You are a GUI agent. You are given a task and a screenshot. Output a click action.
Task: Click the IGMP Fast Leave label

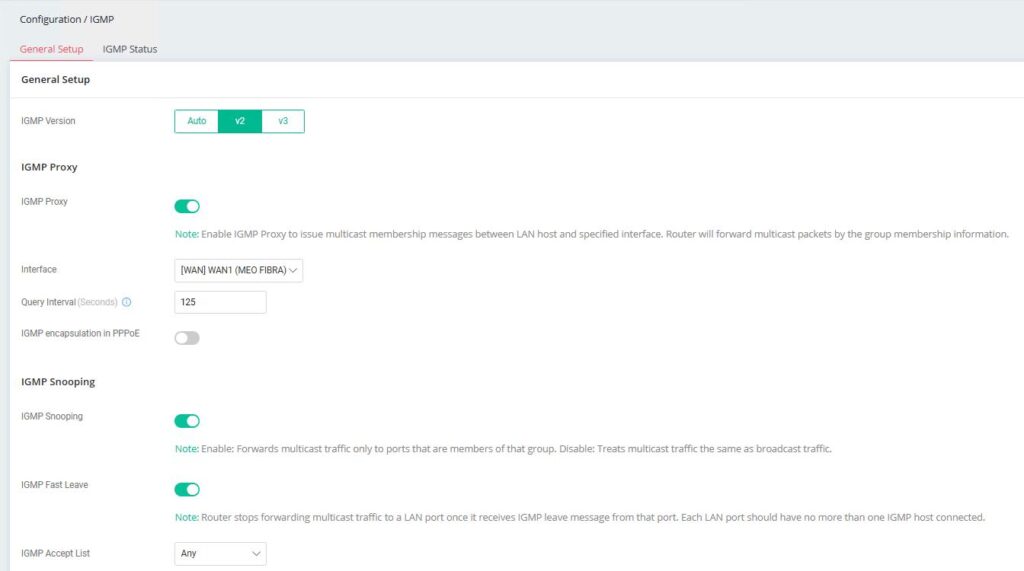coord(54,485)
